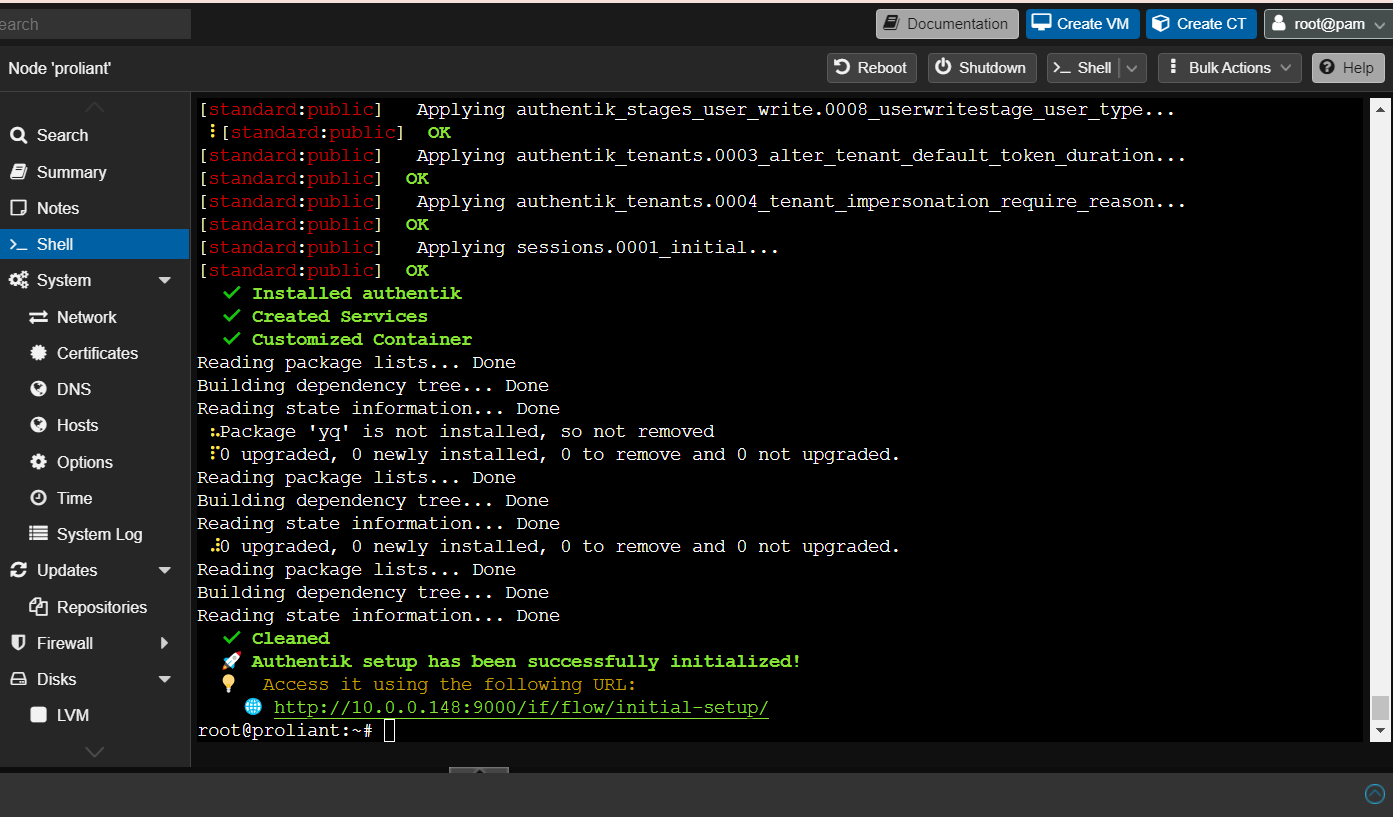Open the Summary page
The image size is (1393, 817).
tap(94, 172)
